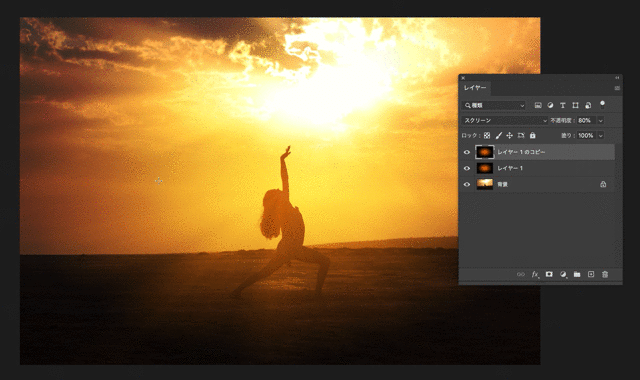The width and height of the screenshot is (640, 380).
Task: Hide the 背景 layer
Action: [x=467, y=184]
